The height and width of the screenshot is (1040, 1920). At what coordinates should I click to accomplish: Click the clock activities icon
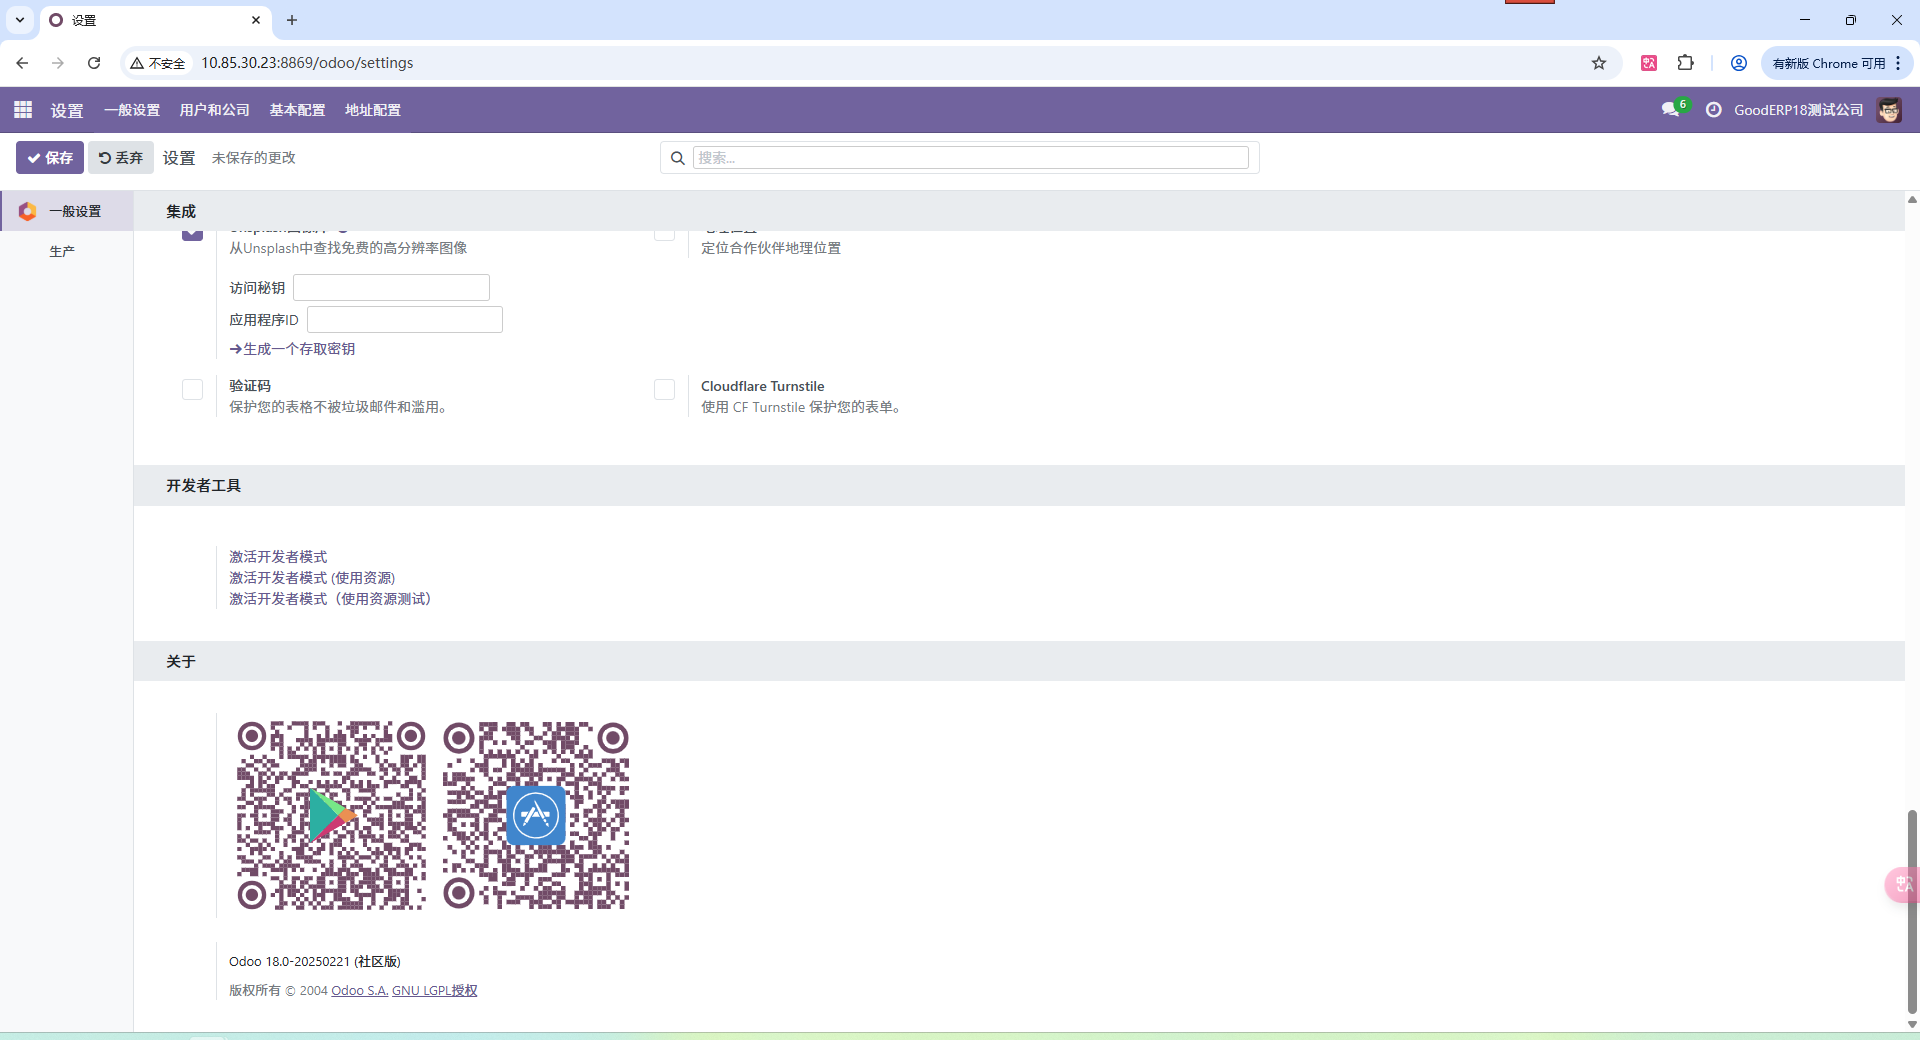(x=1714, y=110)
